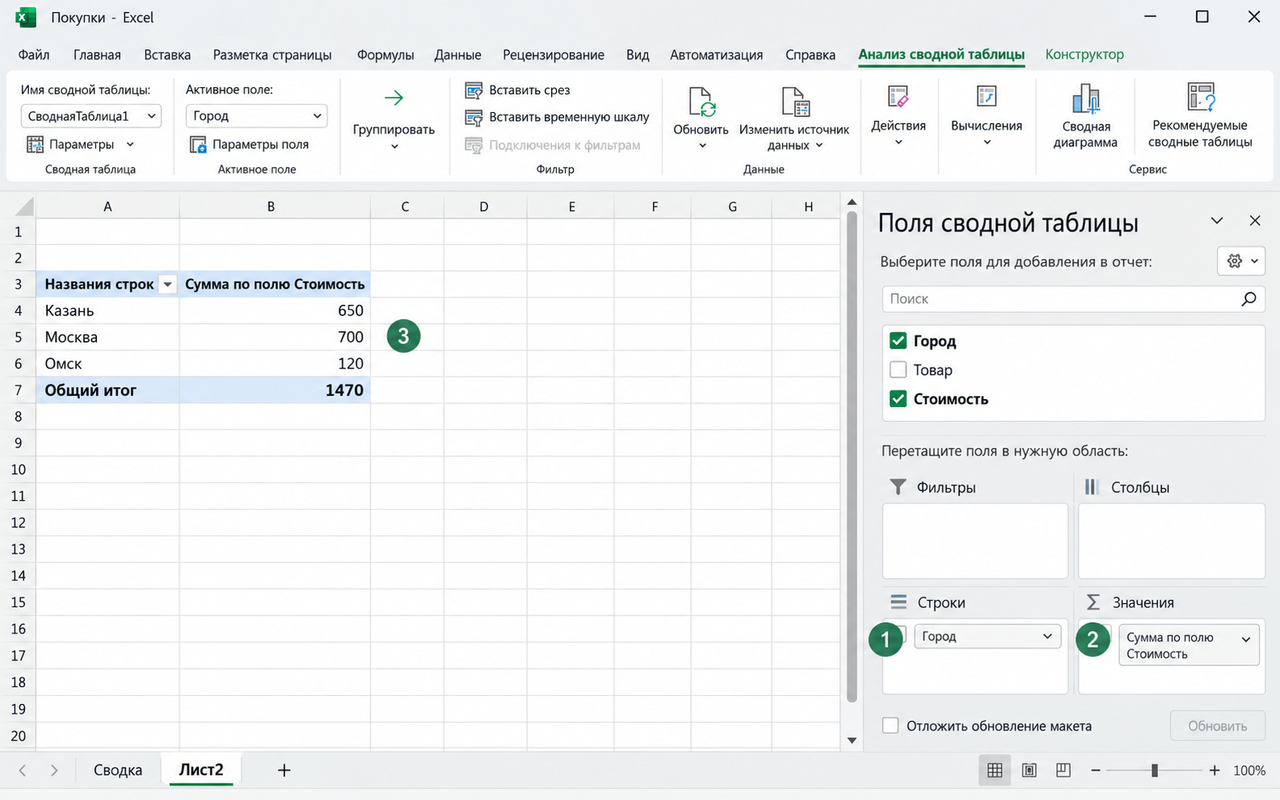Screen dimensions: 1280x800
Task: Open the Действия menu icon
Action: tap(898, 97)
